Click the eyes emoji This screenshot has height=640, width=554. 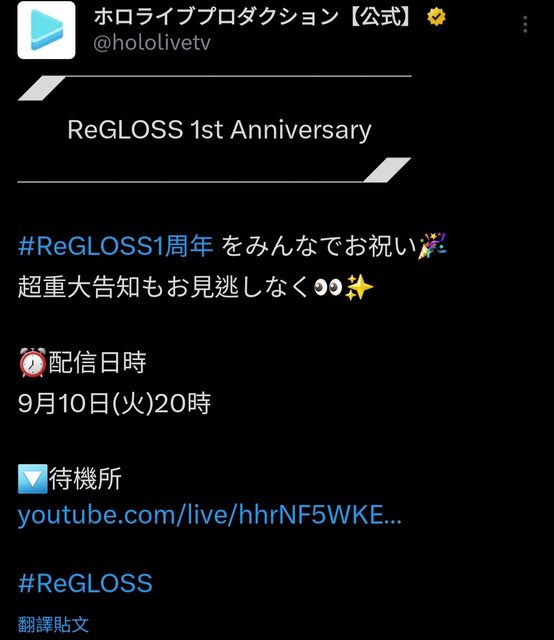pos(328,287)
